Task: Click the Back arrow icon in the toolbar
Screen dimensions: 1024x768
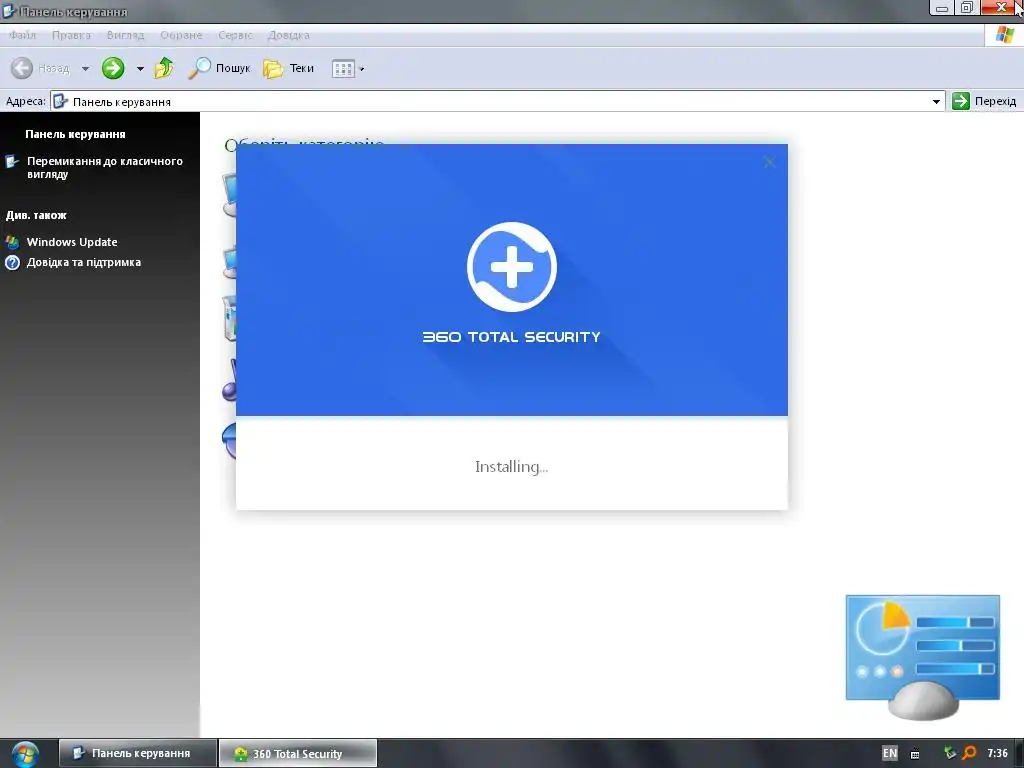Action: click(22, 68)
